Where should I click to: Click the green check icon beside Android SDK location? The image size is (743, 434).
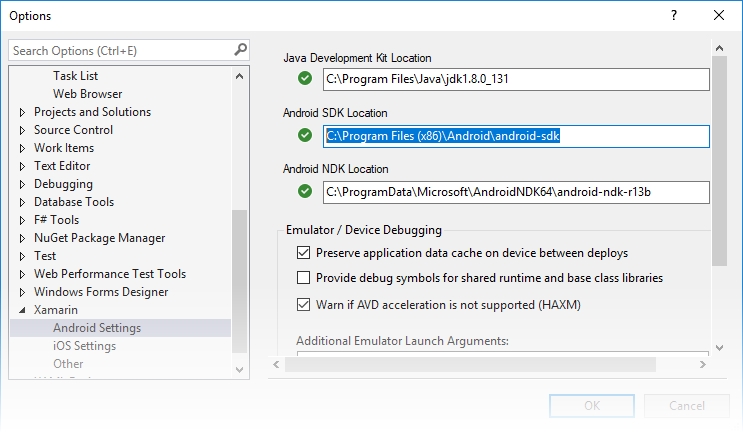pyautogui.click(x=305, y=135)
